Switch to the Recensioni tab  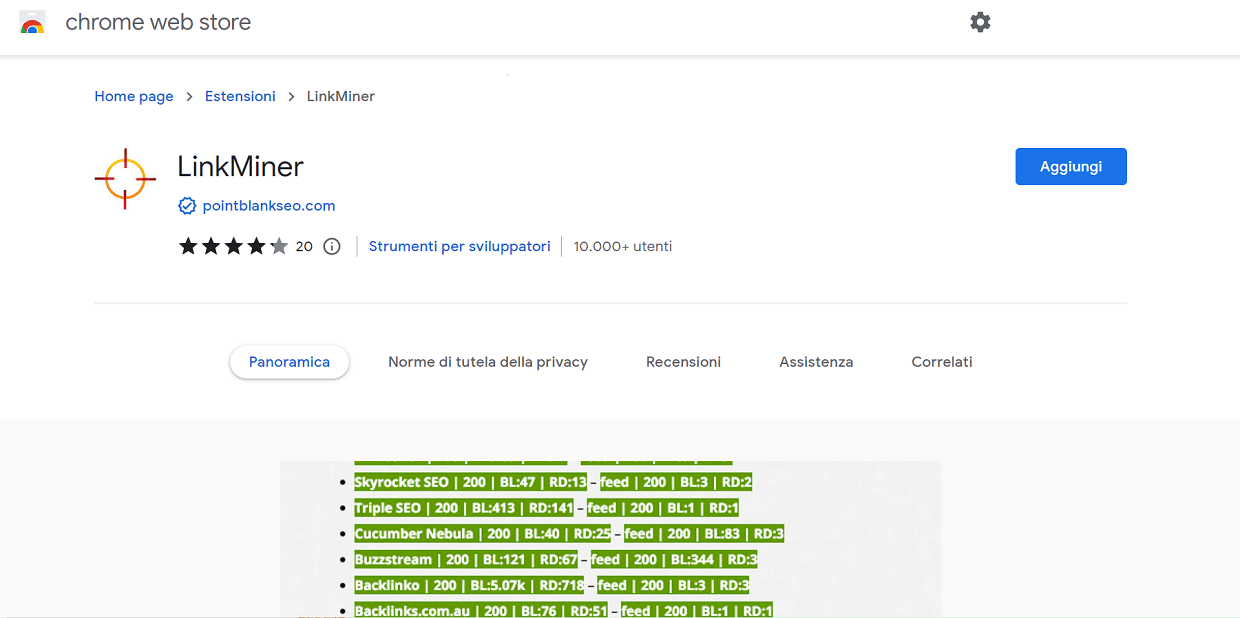[x=683, y=362]
